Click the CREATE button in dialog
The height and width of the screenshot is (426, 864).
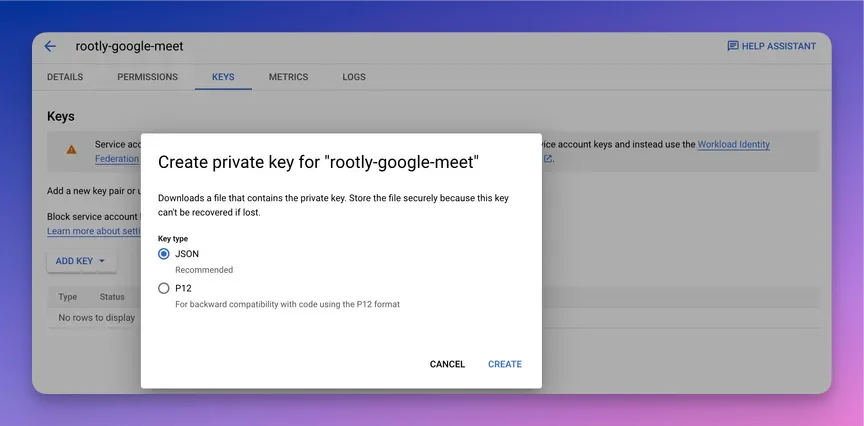[x=505, y=364]
